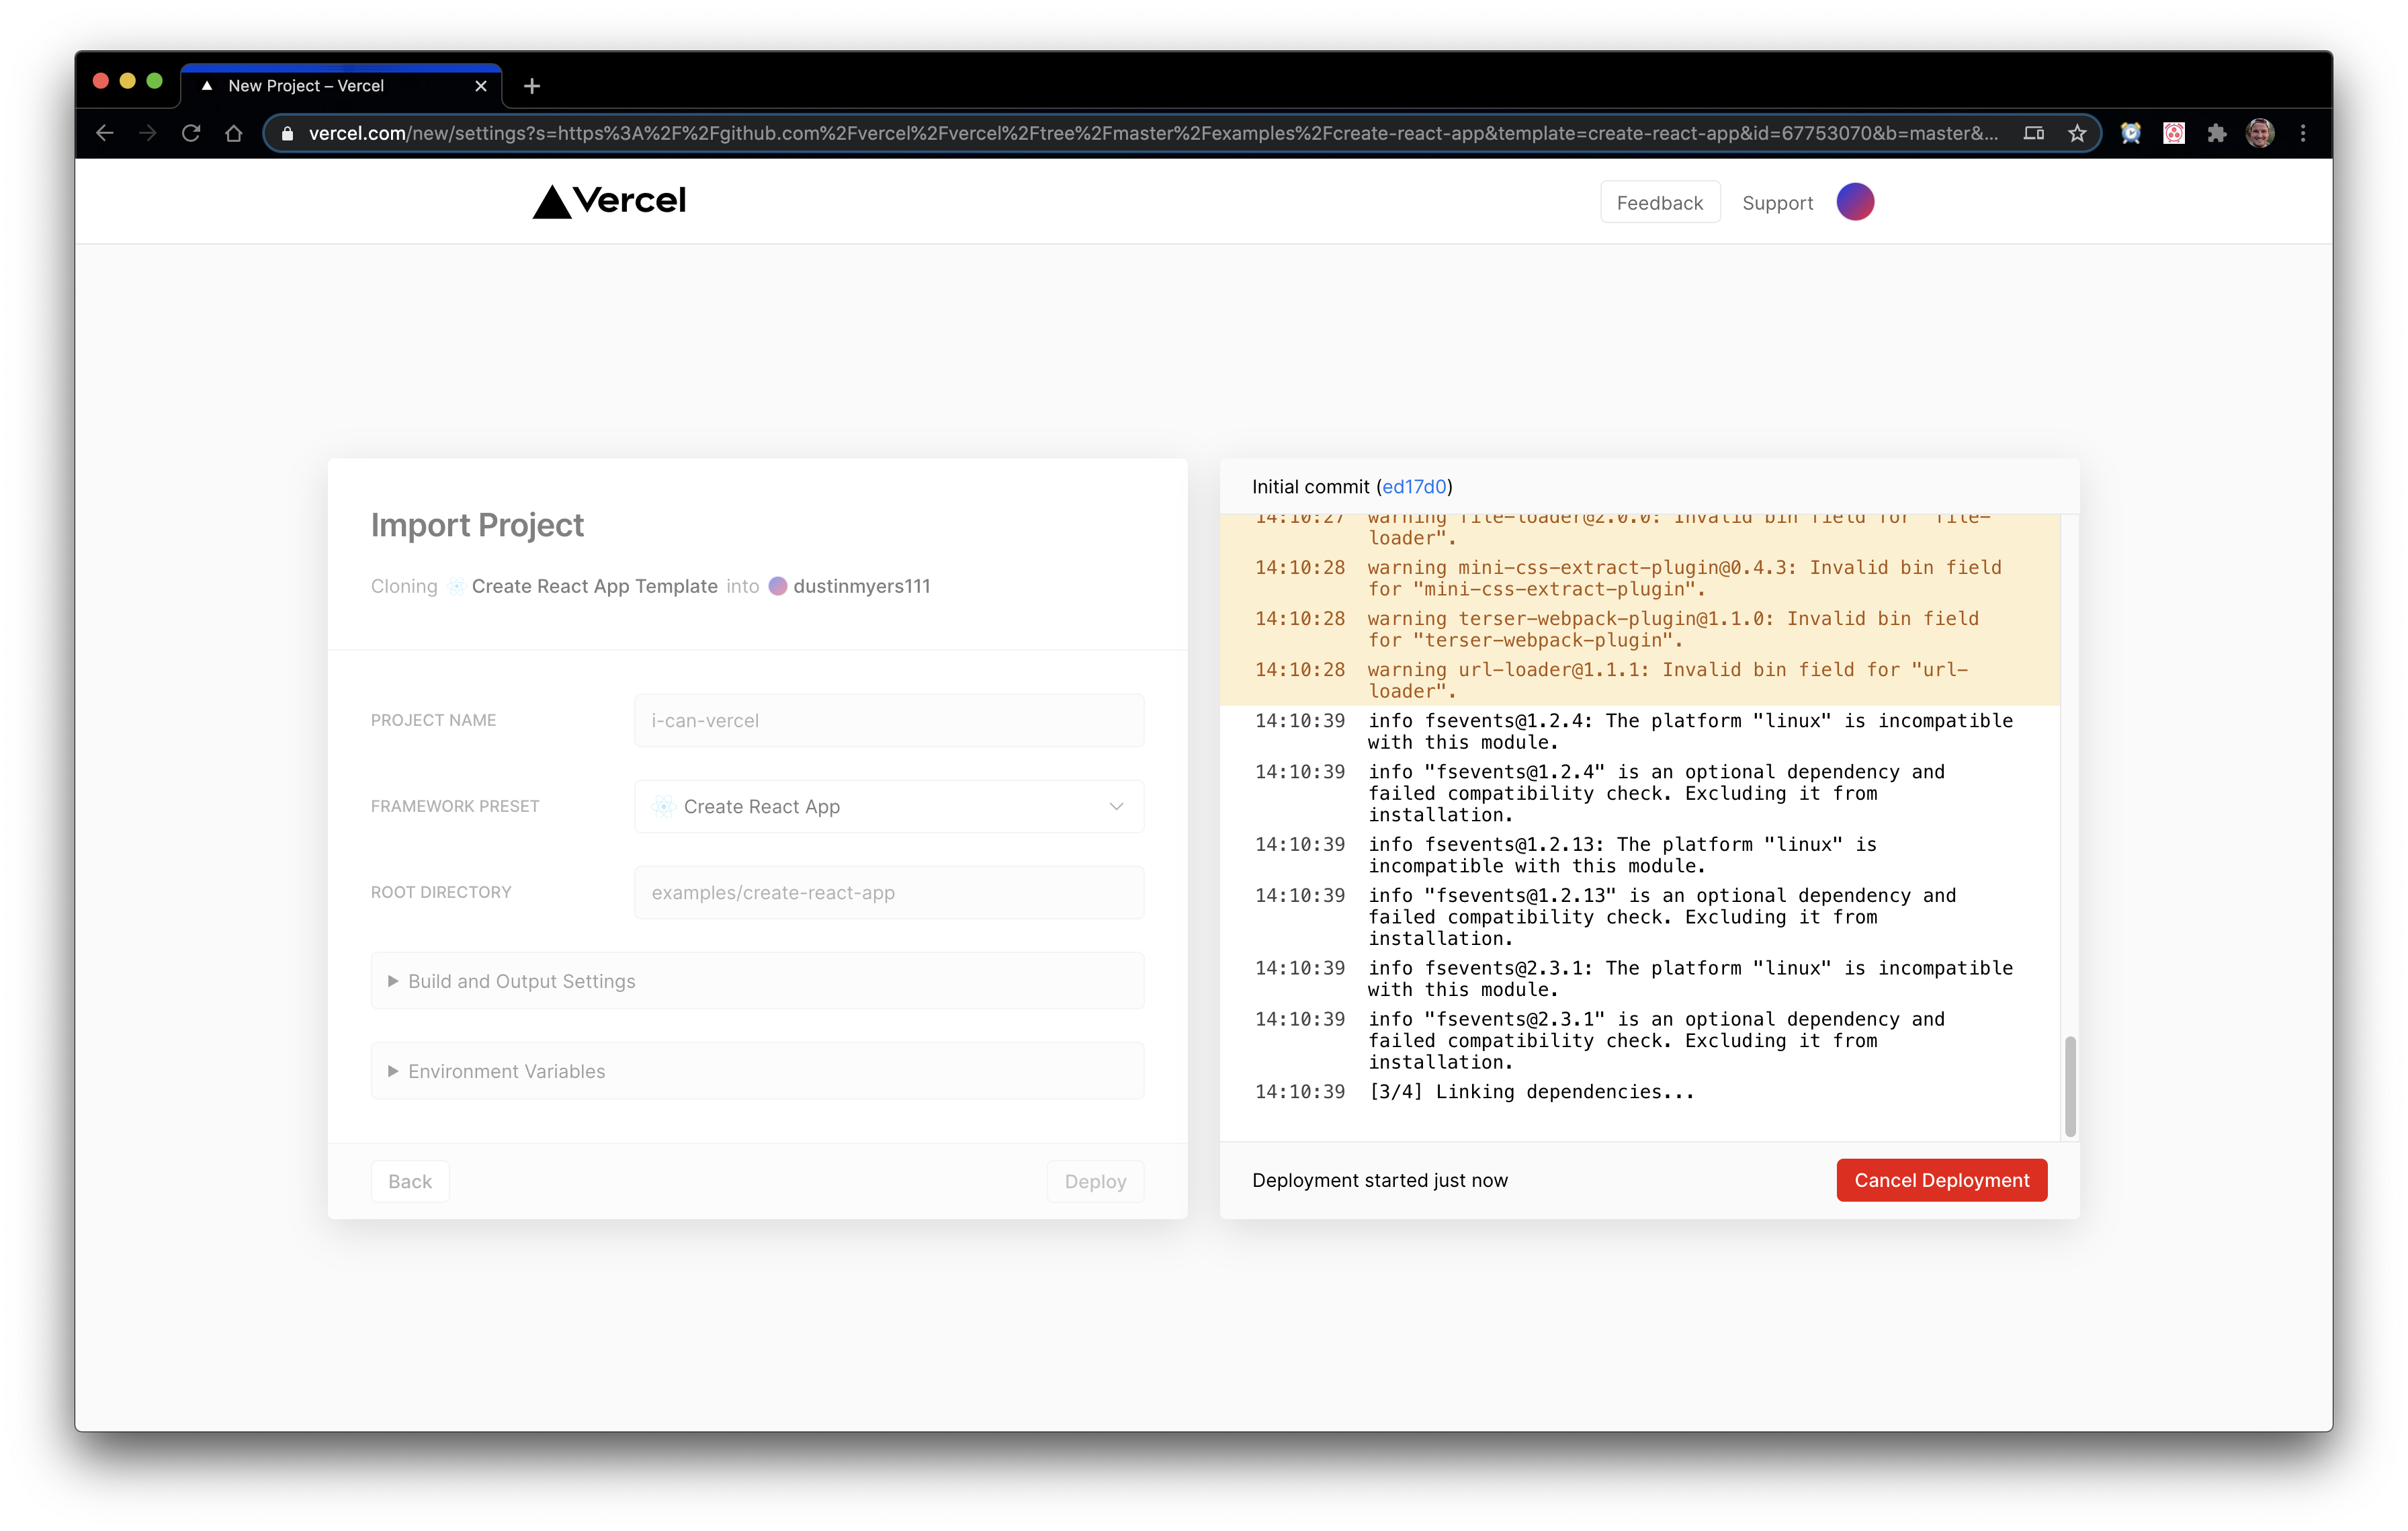Click the "Import Project" heading

pos(477,525)
